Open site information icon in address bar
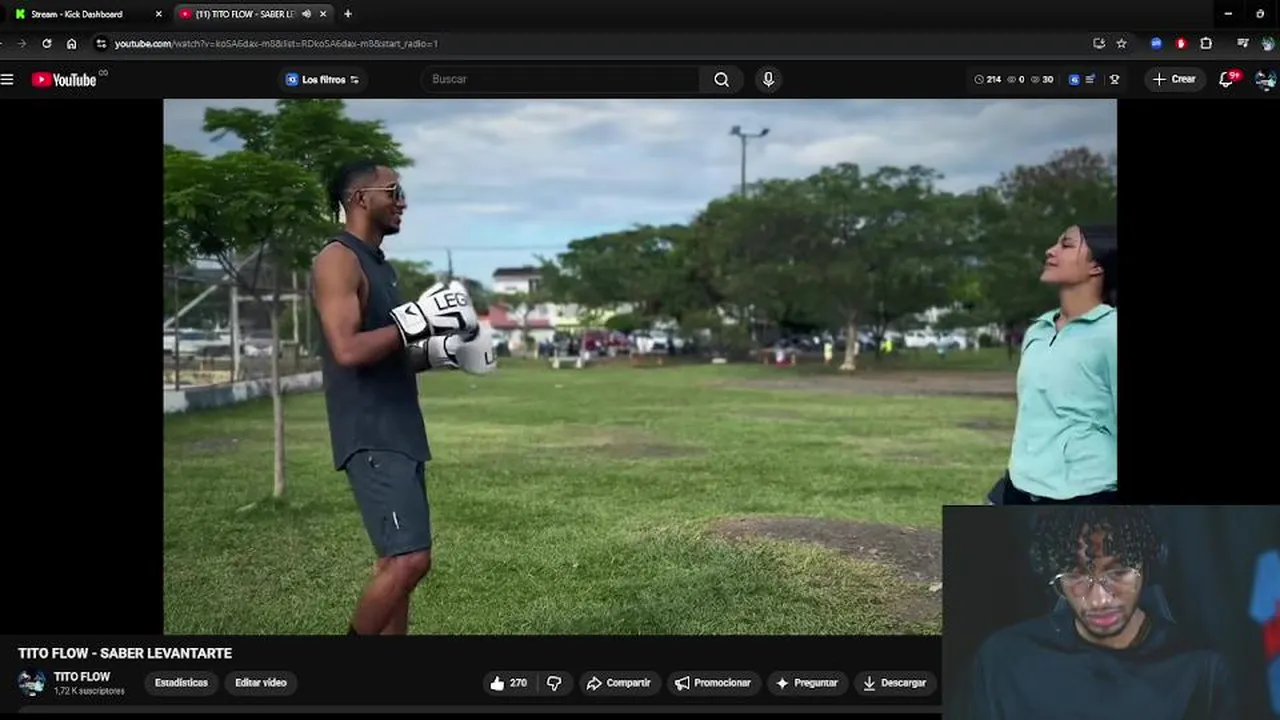Image resolution: width=1280 pixels, height=720 pixels. point(100,43)
